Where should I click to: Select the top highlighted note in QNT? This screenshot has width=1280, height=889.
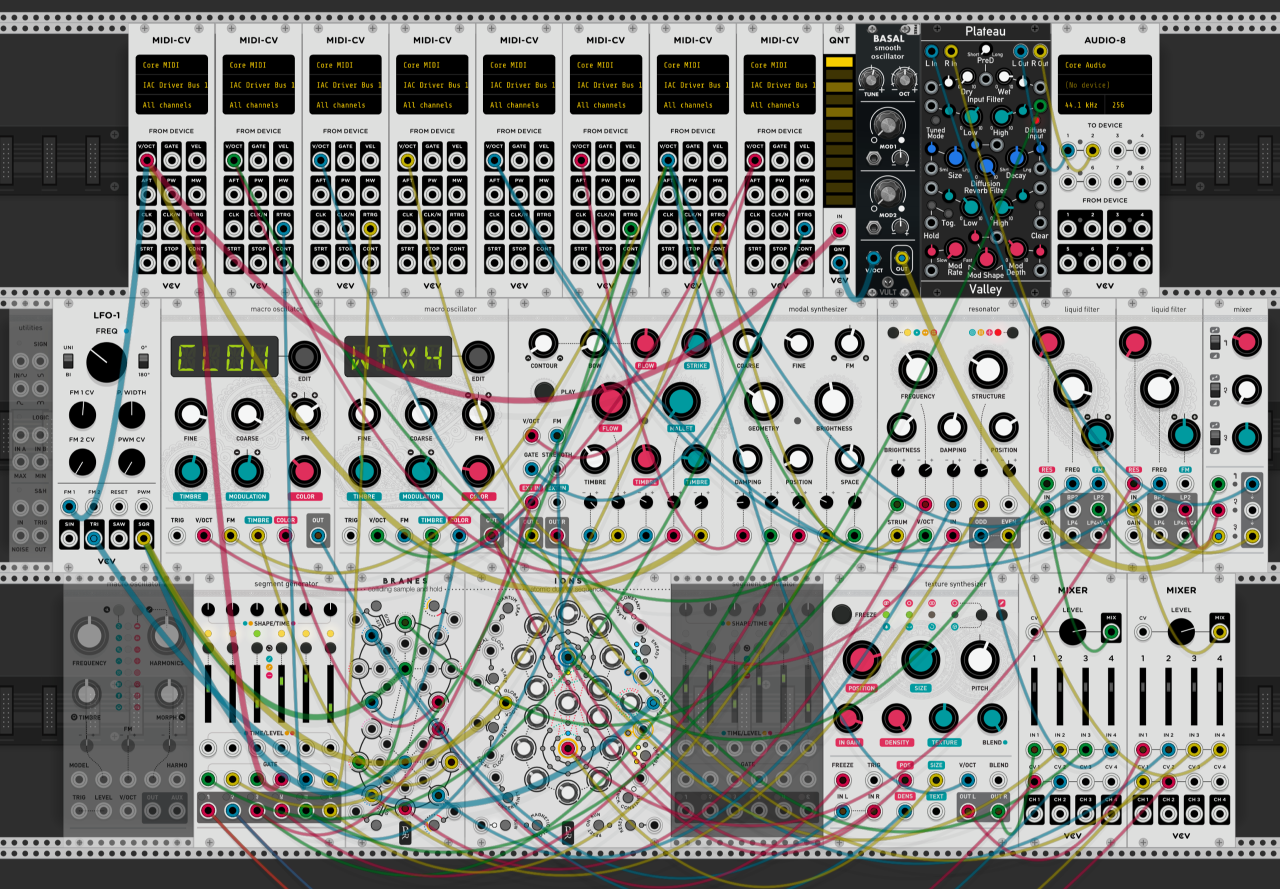tap(839, 62)
